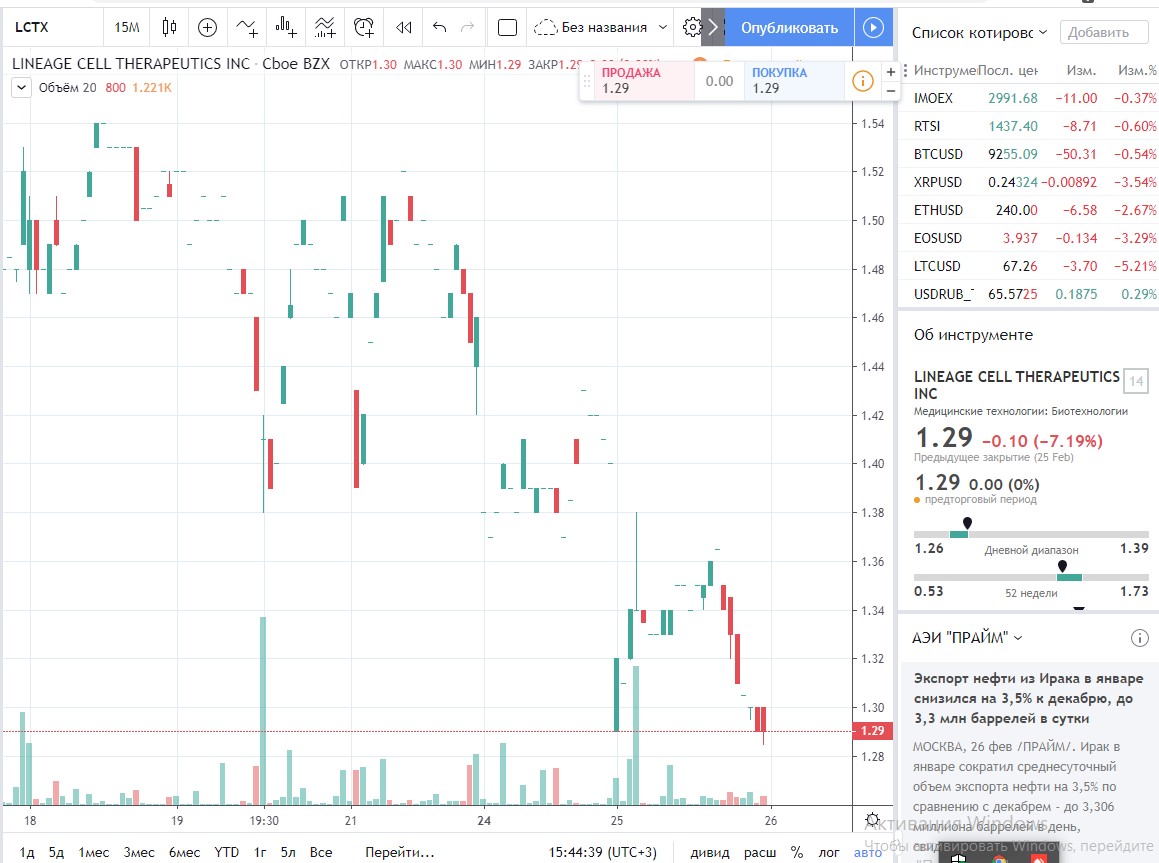Image resolution: width=1159 pixels, height=863 pixels.
Task: Select the 3мес time range
Action: coord(139,852)
